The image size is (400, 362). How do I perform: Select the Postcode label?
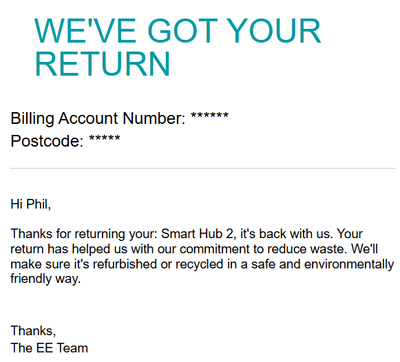(47, 141)
